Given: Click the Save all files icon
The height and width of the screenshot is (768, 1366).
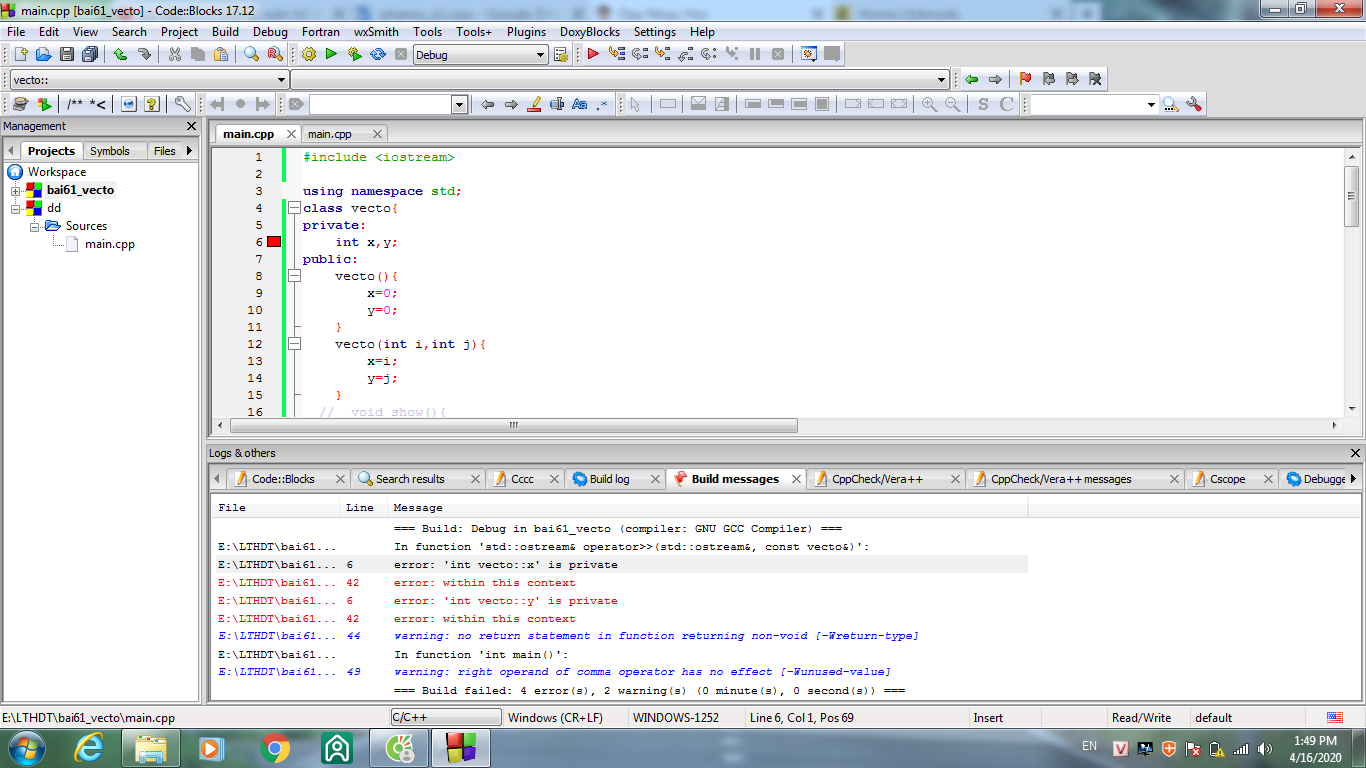Looking at the screenshot, I should [x=90, y=55].
